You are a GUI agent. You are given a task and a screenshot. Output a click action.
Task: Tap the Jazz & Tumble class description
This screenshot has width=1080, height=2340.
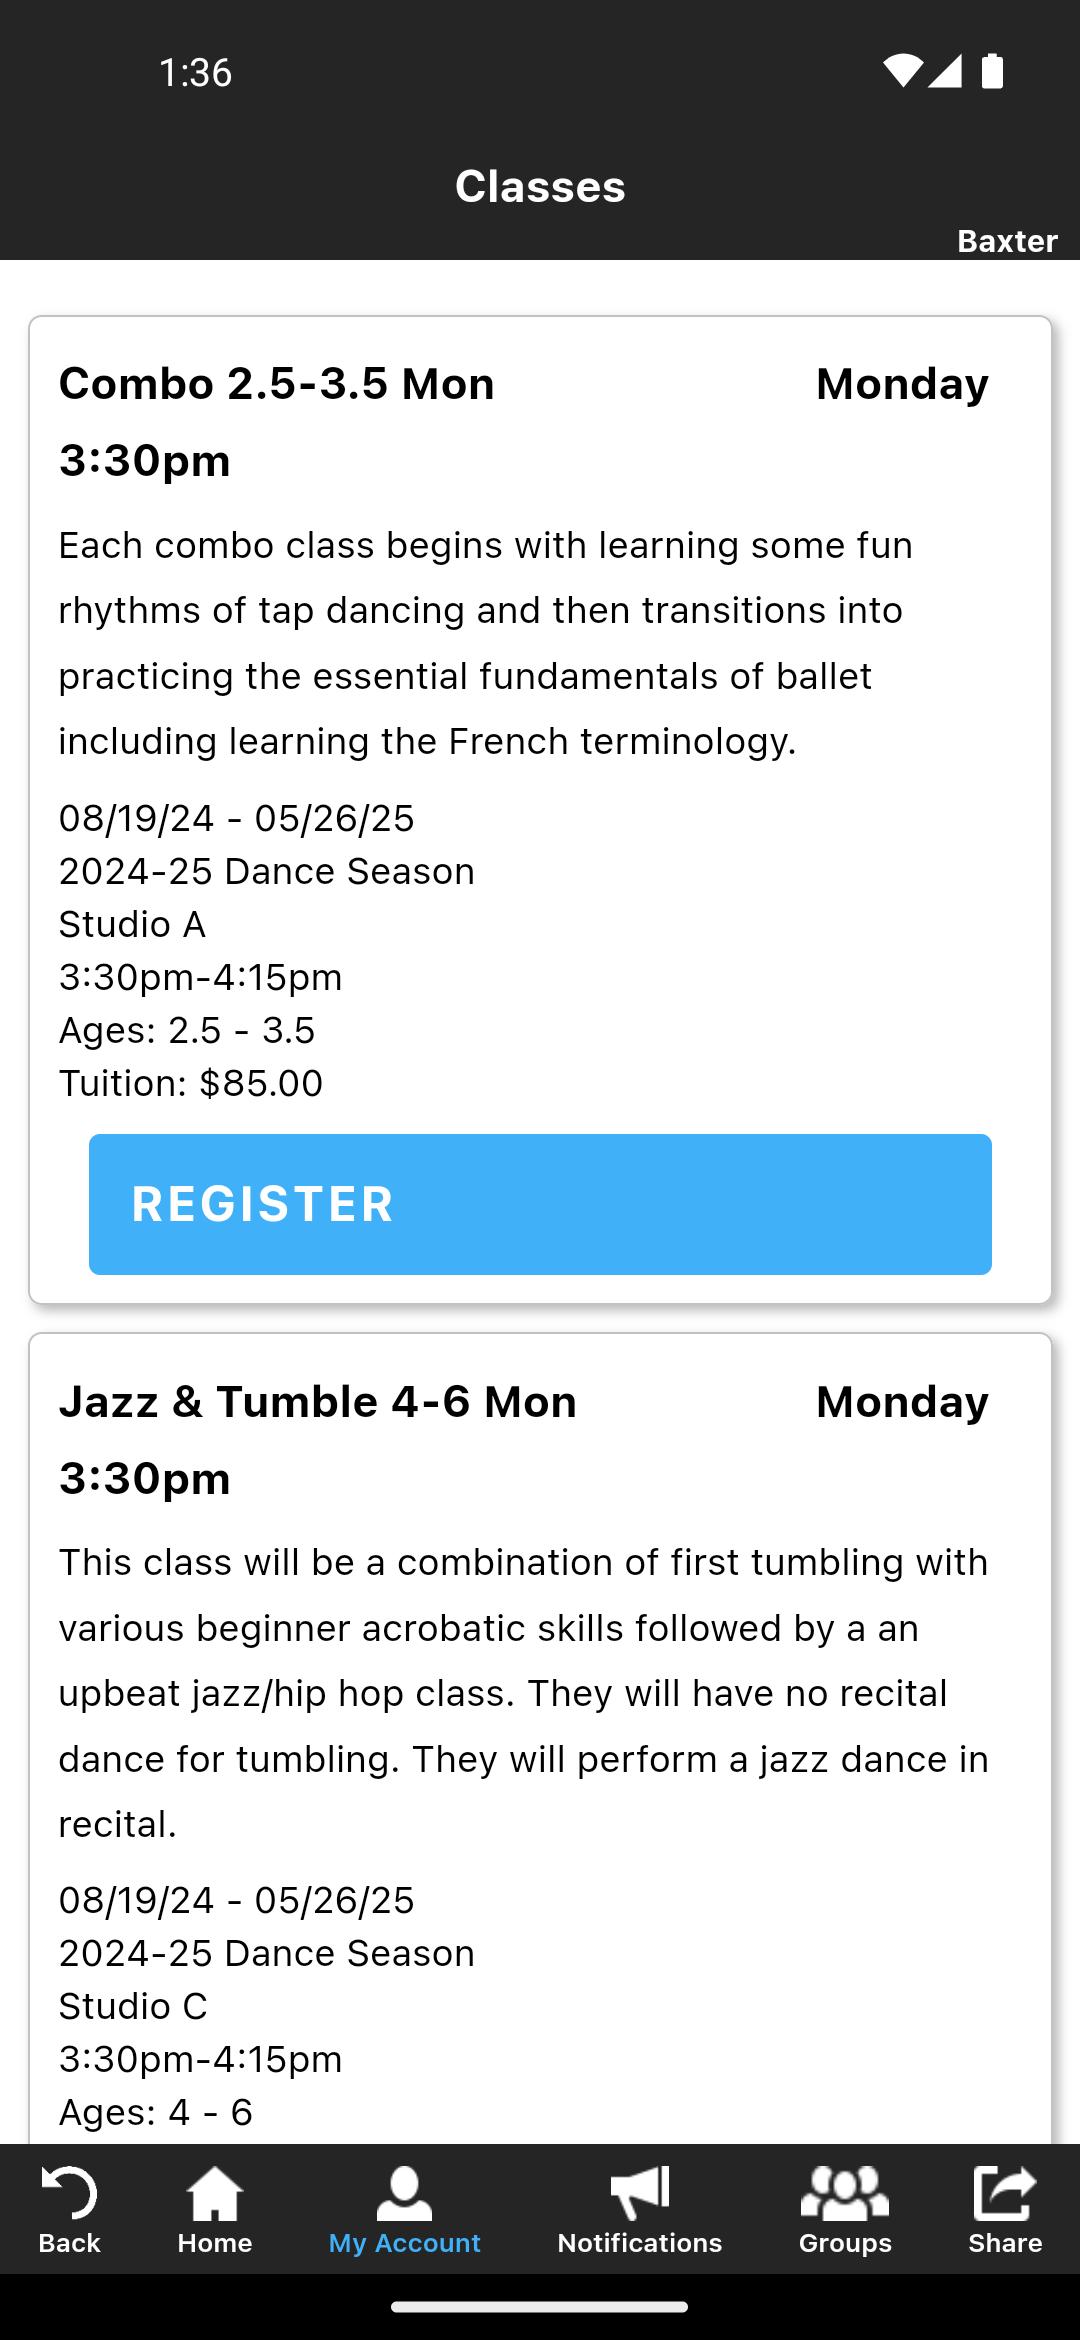(x=524, y=1693)
